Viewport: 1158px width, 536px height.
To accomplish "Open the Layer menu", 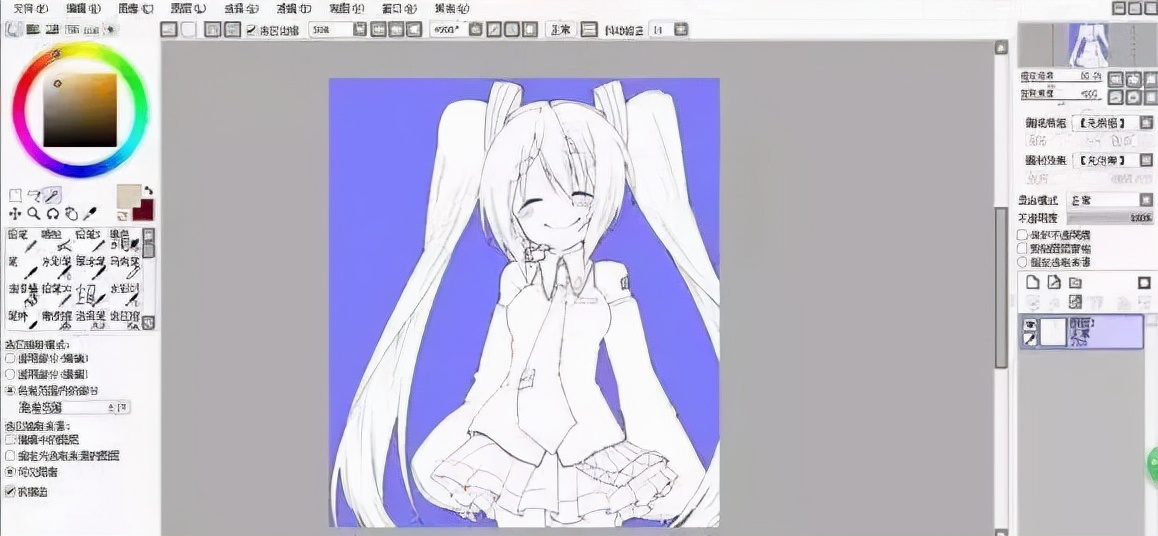I will pos(189,9).
